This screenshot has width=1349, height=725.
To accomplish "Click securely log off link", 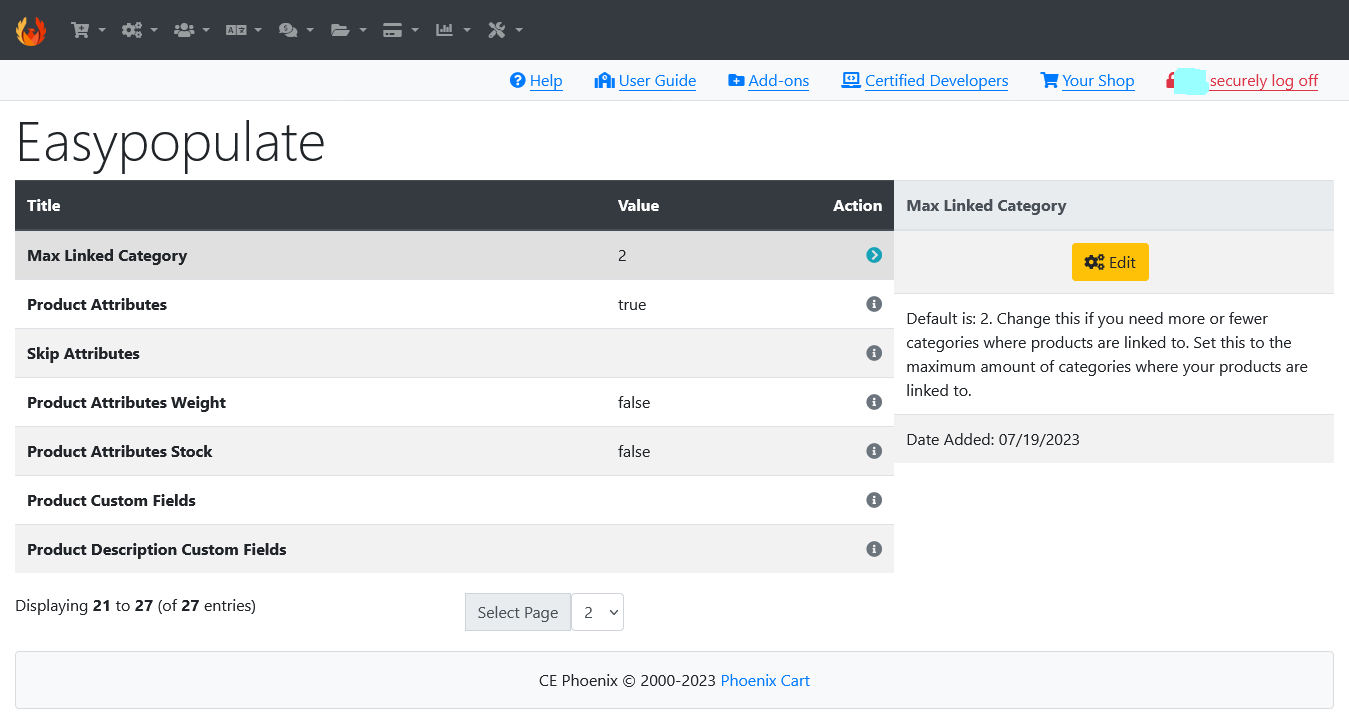I will 1264,81.
